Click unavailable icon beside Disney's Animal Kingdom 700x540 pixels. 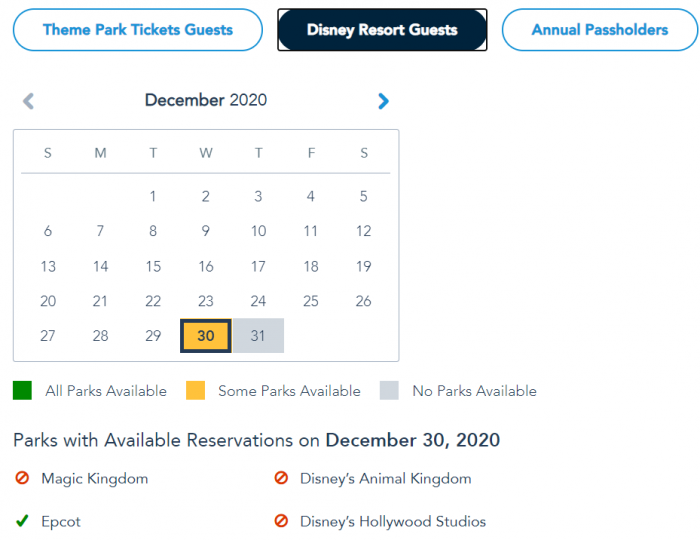tap(281, 479)
